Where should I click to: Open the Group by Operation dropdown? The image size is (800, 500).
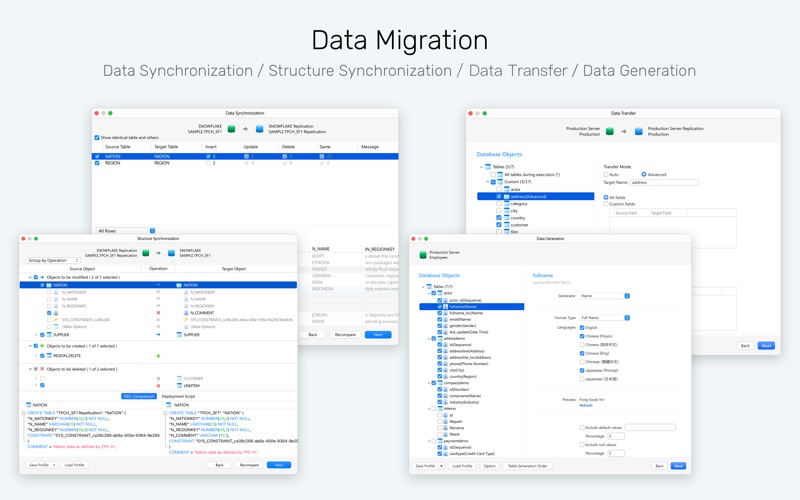pyautogui.click(x=53, y=260)
